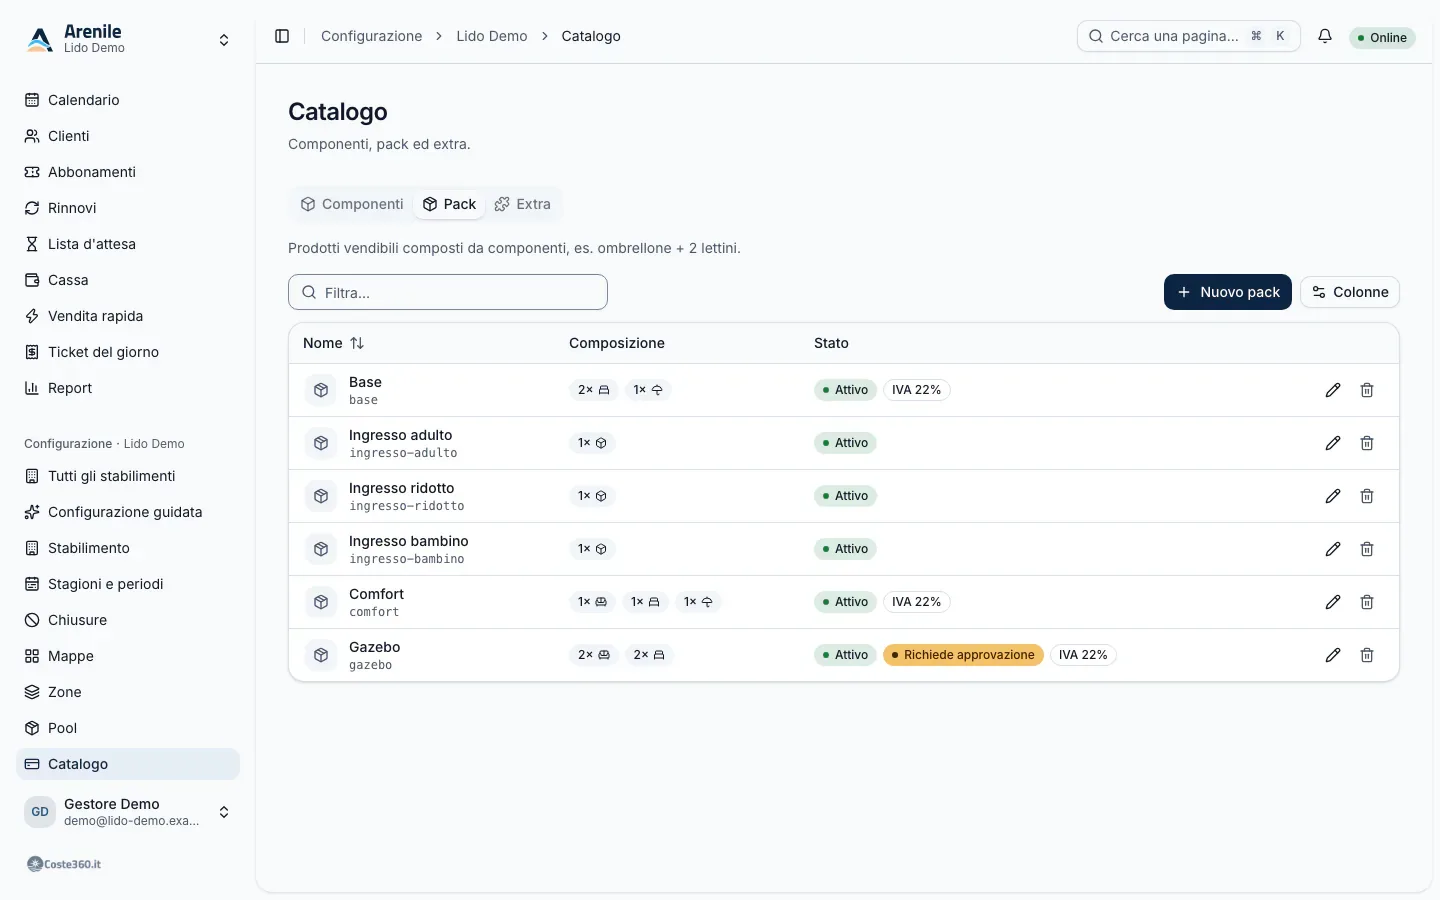
Task: Open Ticket del giorno
Action: pyautogui.click(x=128, y=352)
